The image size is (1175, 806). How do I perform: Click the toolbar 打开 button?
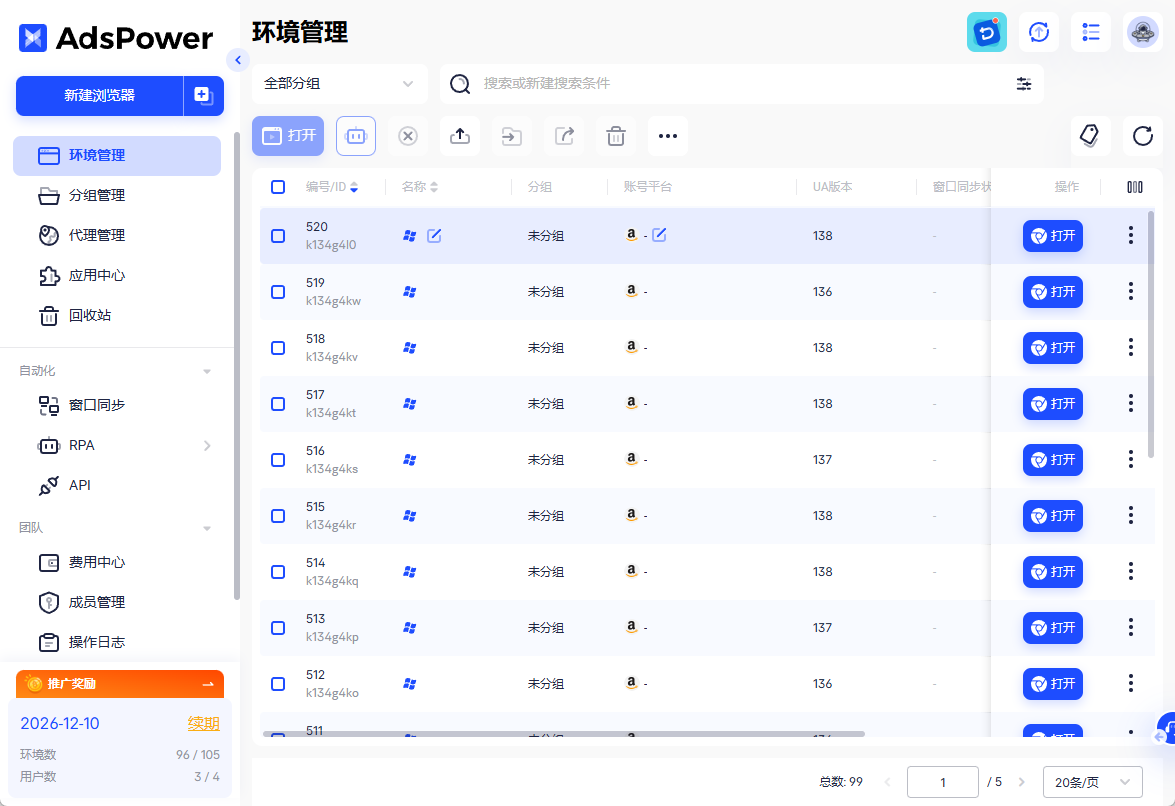point(288,136)
